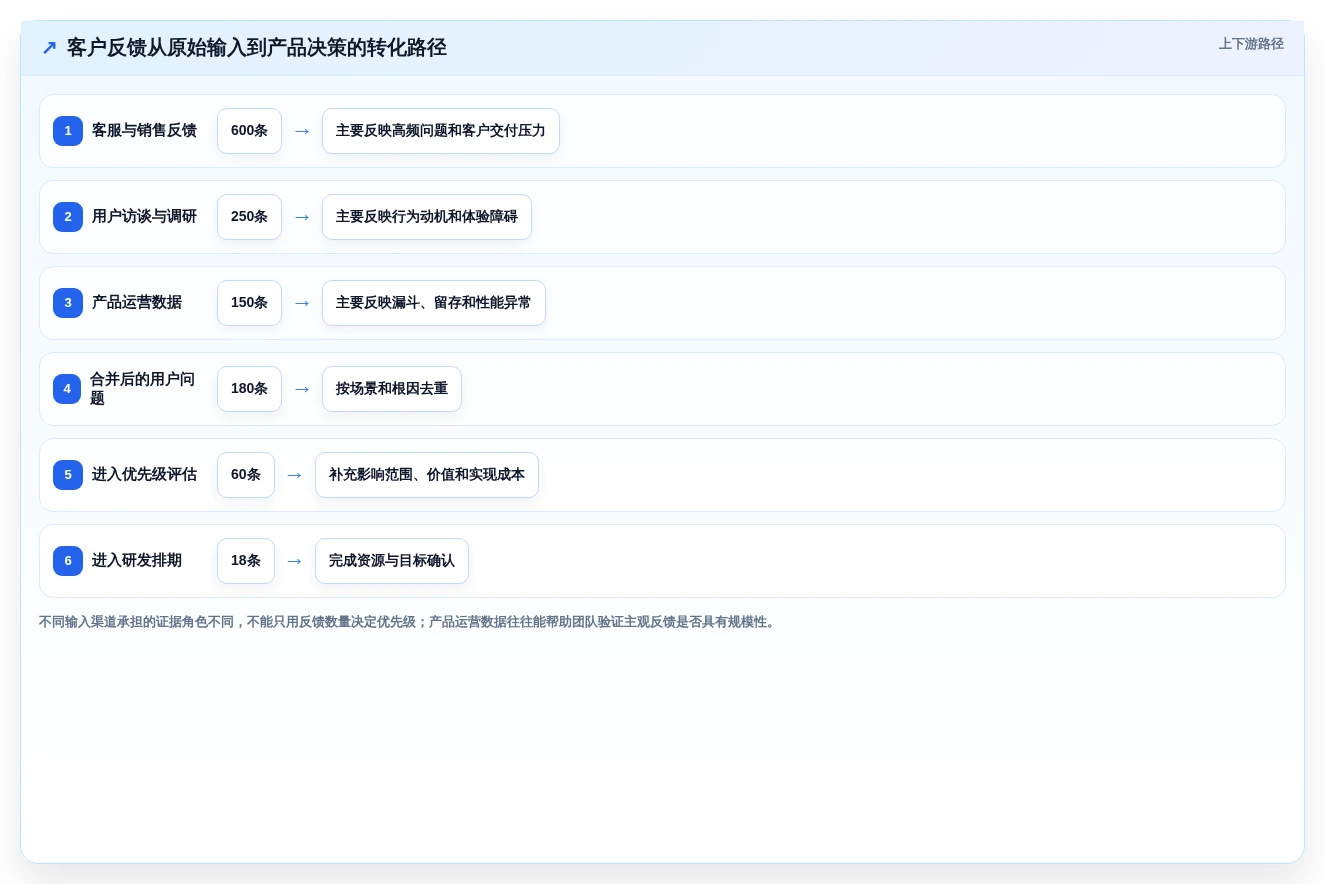Click the 180条 count chip
The image size is (1325, 884).
coord(249,389)
